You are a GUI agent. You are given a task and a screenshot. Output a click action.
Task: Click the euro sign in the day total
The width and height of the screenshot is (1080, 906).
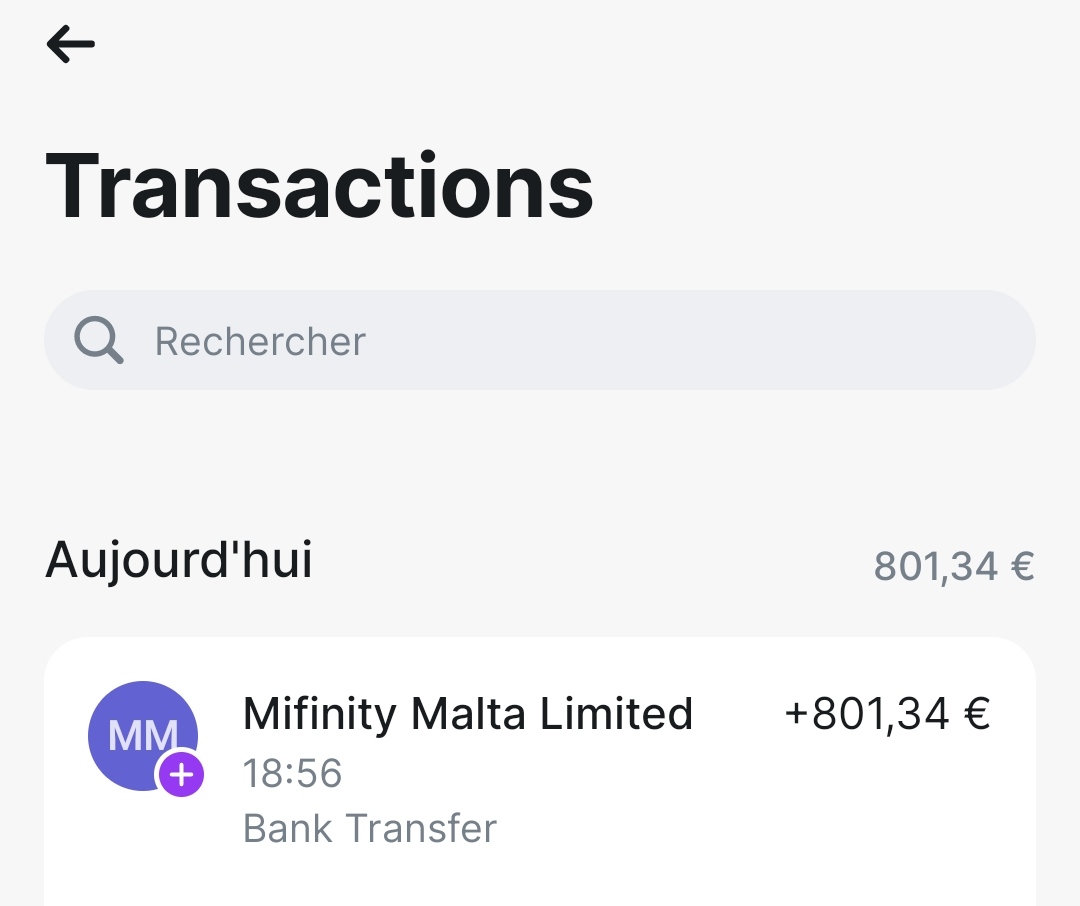1021,566
